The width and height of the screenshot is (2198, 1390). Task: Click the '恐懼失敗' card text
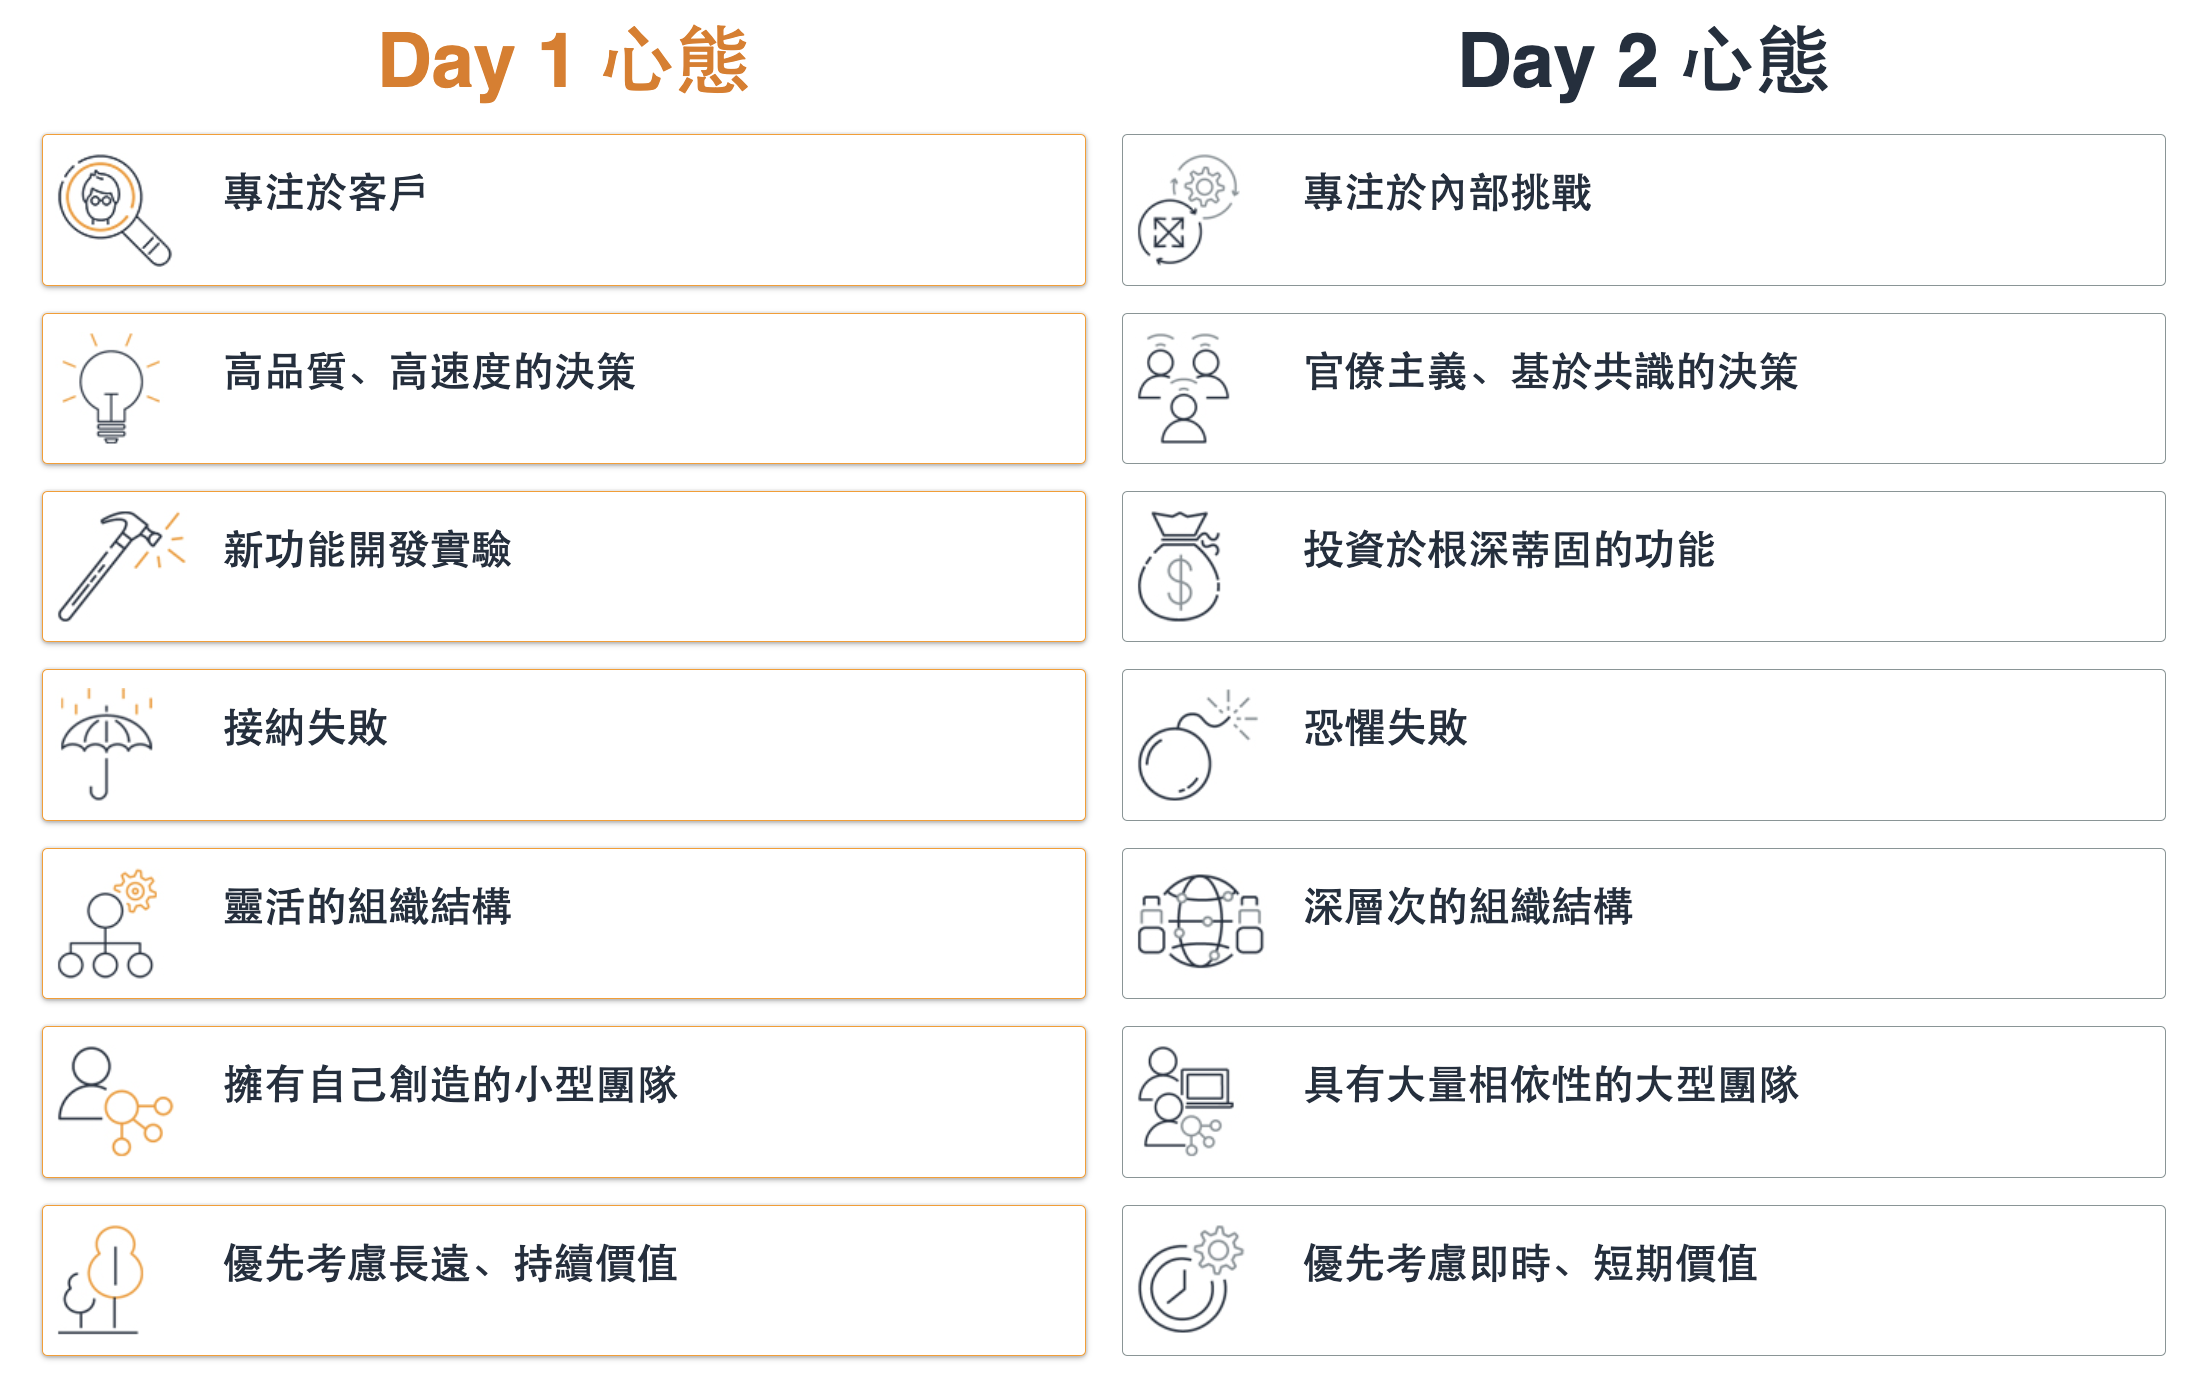[1385, 728]
